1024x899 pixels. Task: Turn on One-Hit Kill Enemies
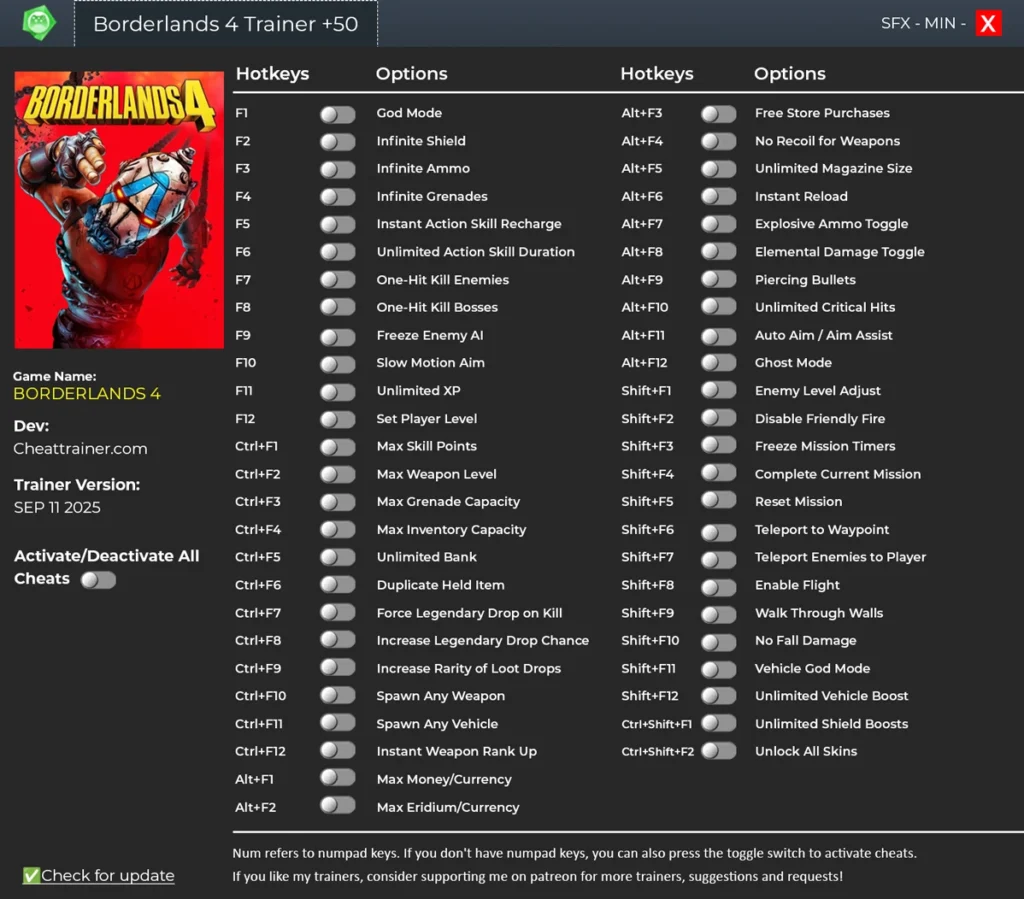(338, 281)
